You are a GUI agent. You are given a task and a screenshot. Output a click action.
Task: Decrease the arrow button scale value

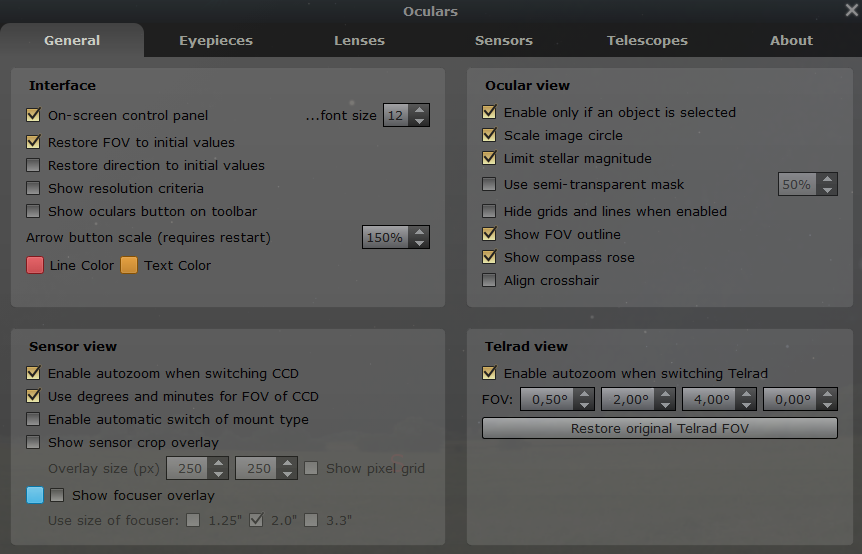tap(419, 243)
